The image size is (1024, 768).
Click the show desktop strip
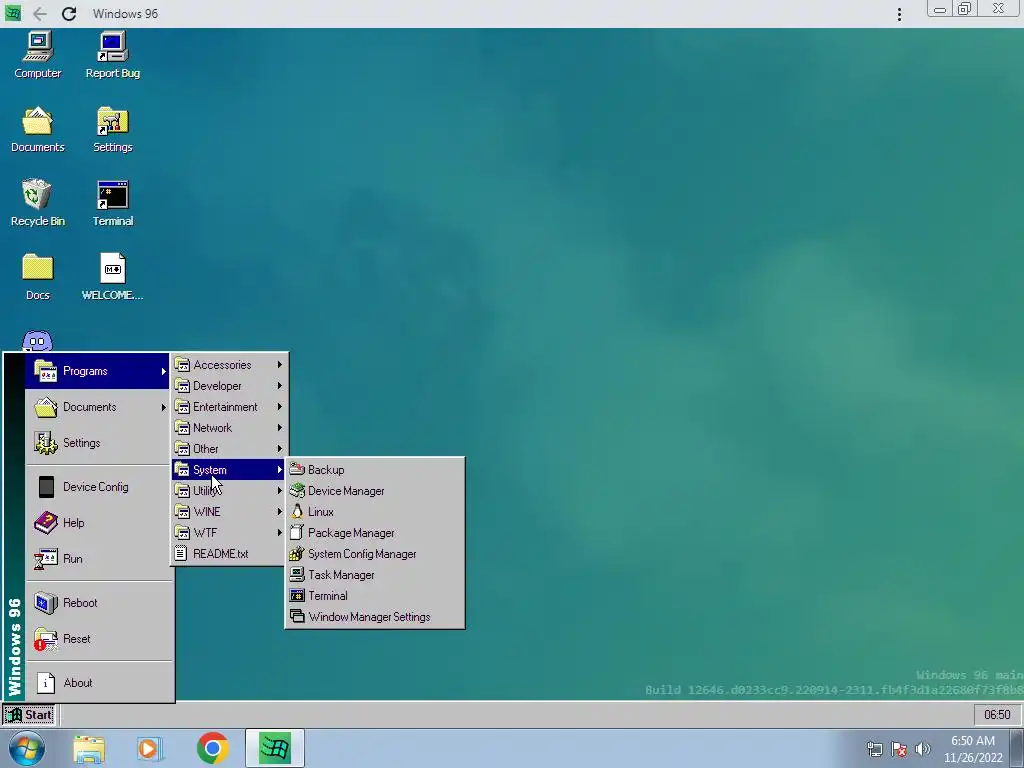click(x=1018, y=748)
